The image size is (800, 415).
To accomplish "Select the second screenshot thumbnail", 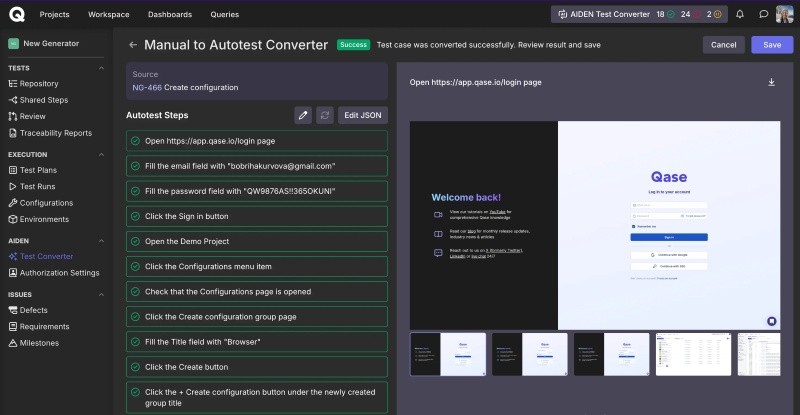I will tap(530, 354).
